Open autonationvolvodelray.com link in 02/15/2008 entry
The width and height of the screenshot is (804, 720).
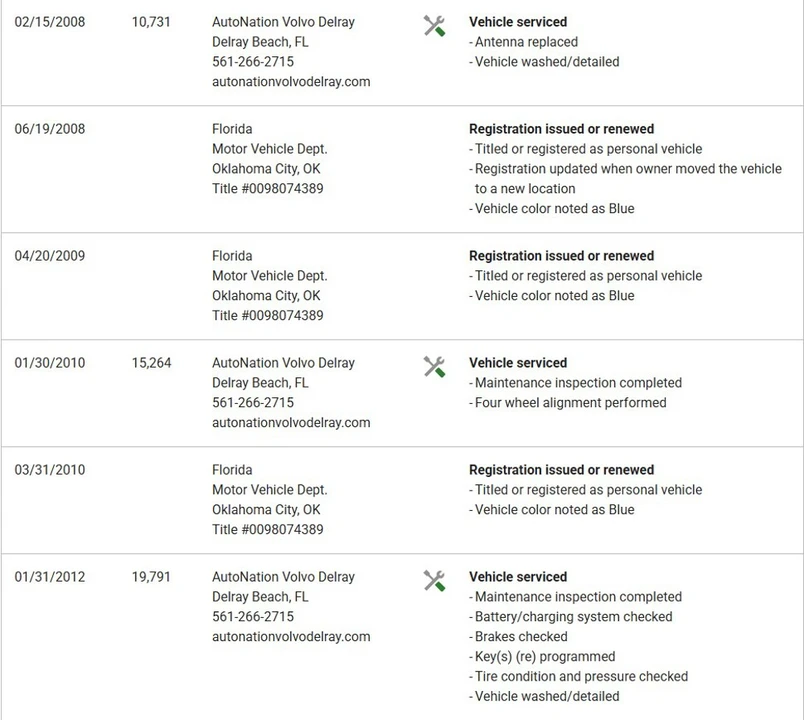[x=291, y=82]
